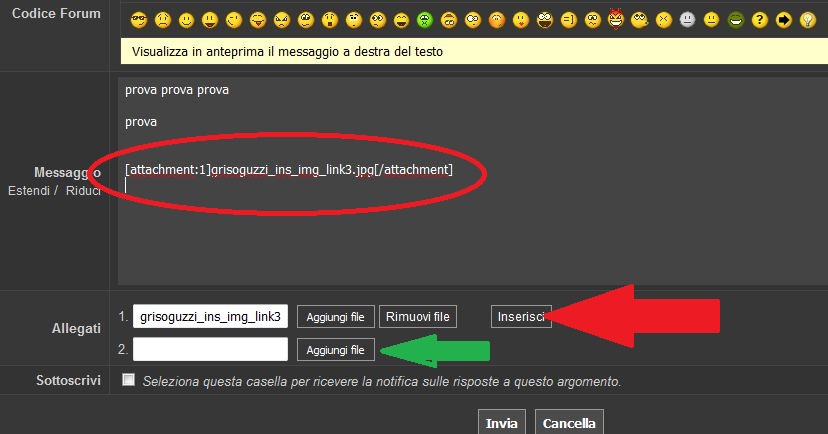This screenshot has height=434, width=828.
Task: Insert the sunglasses cool smiley
Action: point(139,21)
